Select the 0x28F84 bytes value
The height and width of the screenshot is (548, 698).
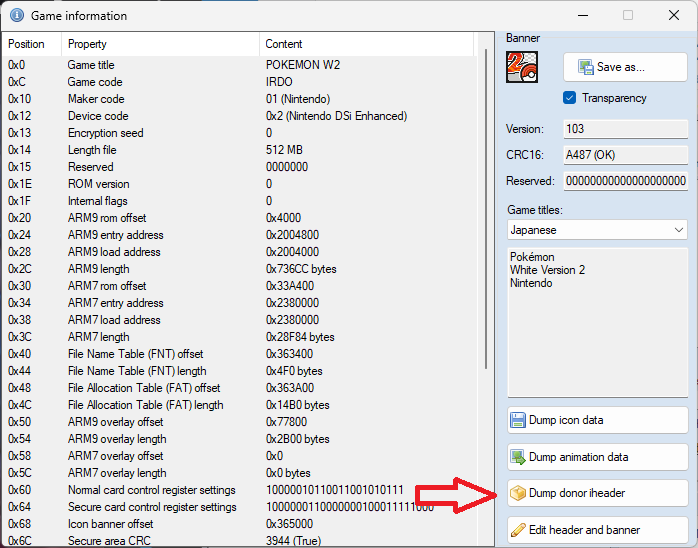pos(300,337)
